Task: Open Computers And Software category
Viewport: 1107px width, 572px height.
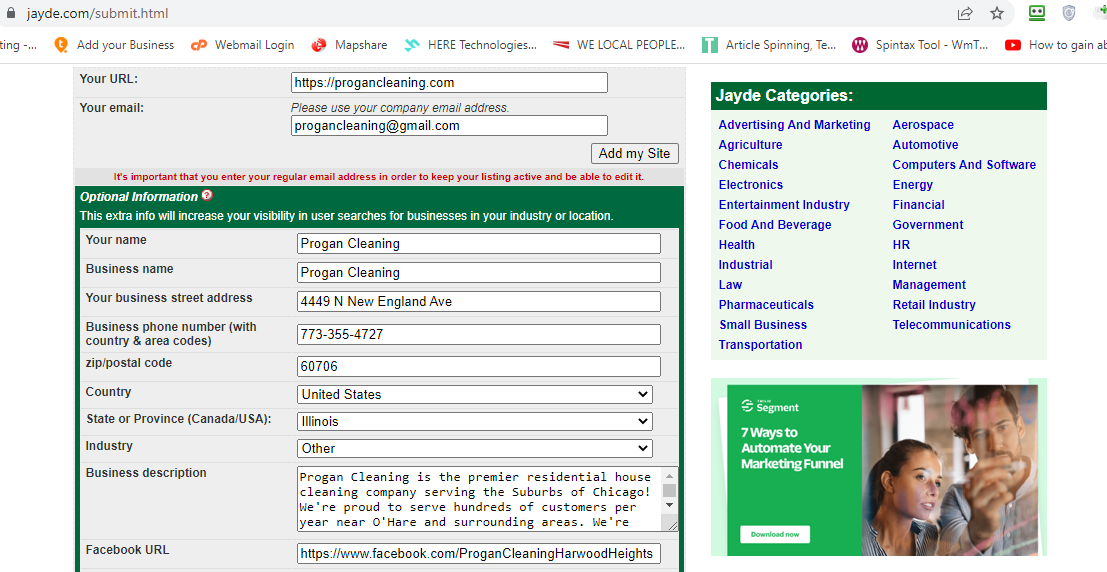Action: pyautogui.click(x=964, y=165)
